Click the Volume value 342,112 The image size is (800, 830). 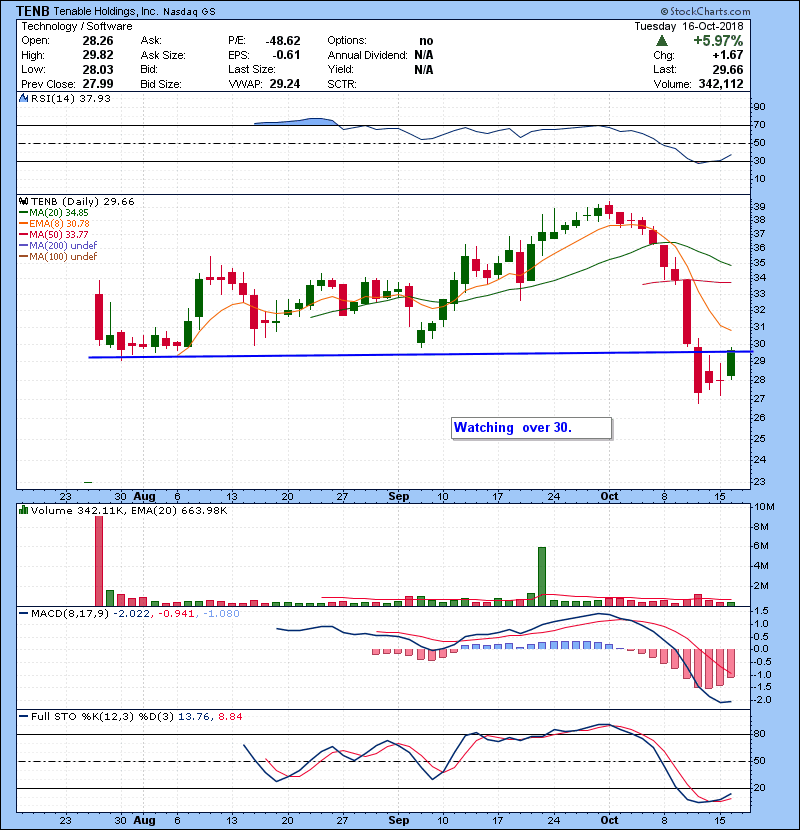(721, 84)
